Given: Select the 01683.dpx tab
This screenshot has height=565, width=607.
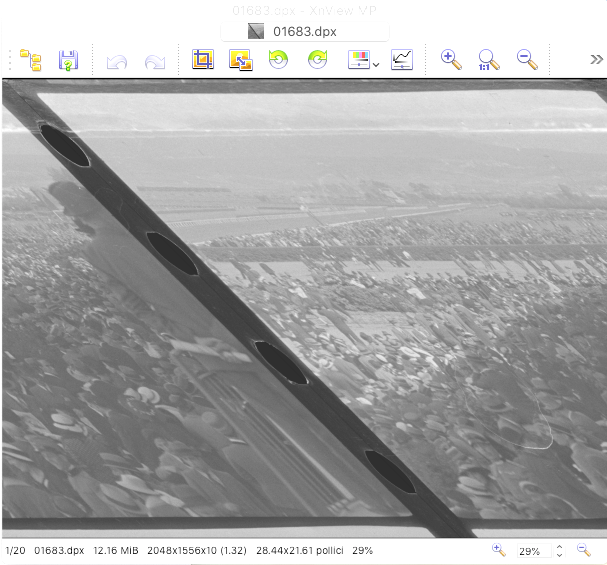Looking at the screenshot, I should click(305, 31).
